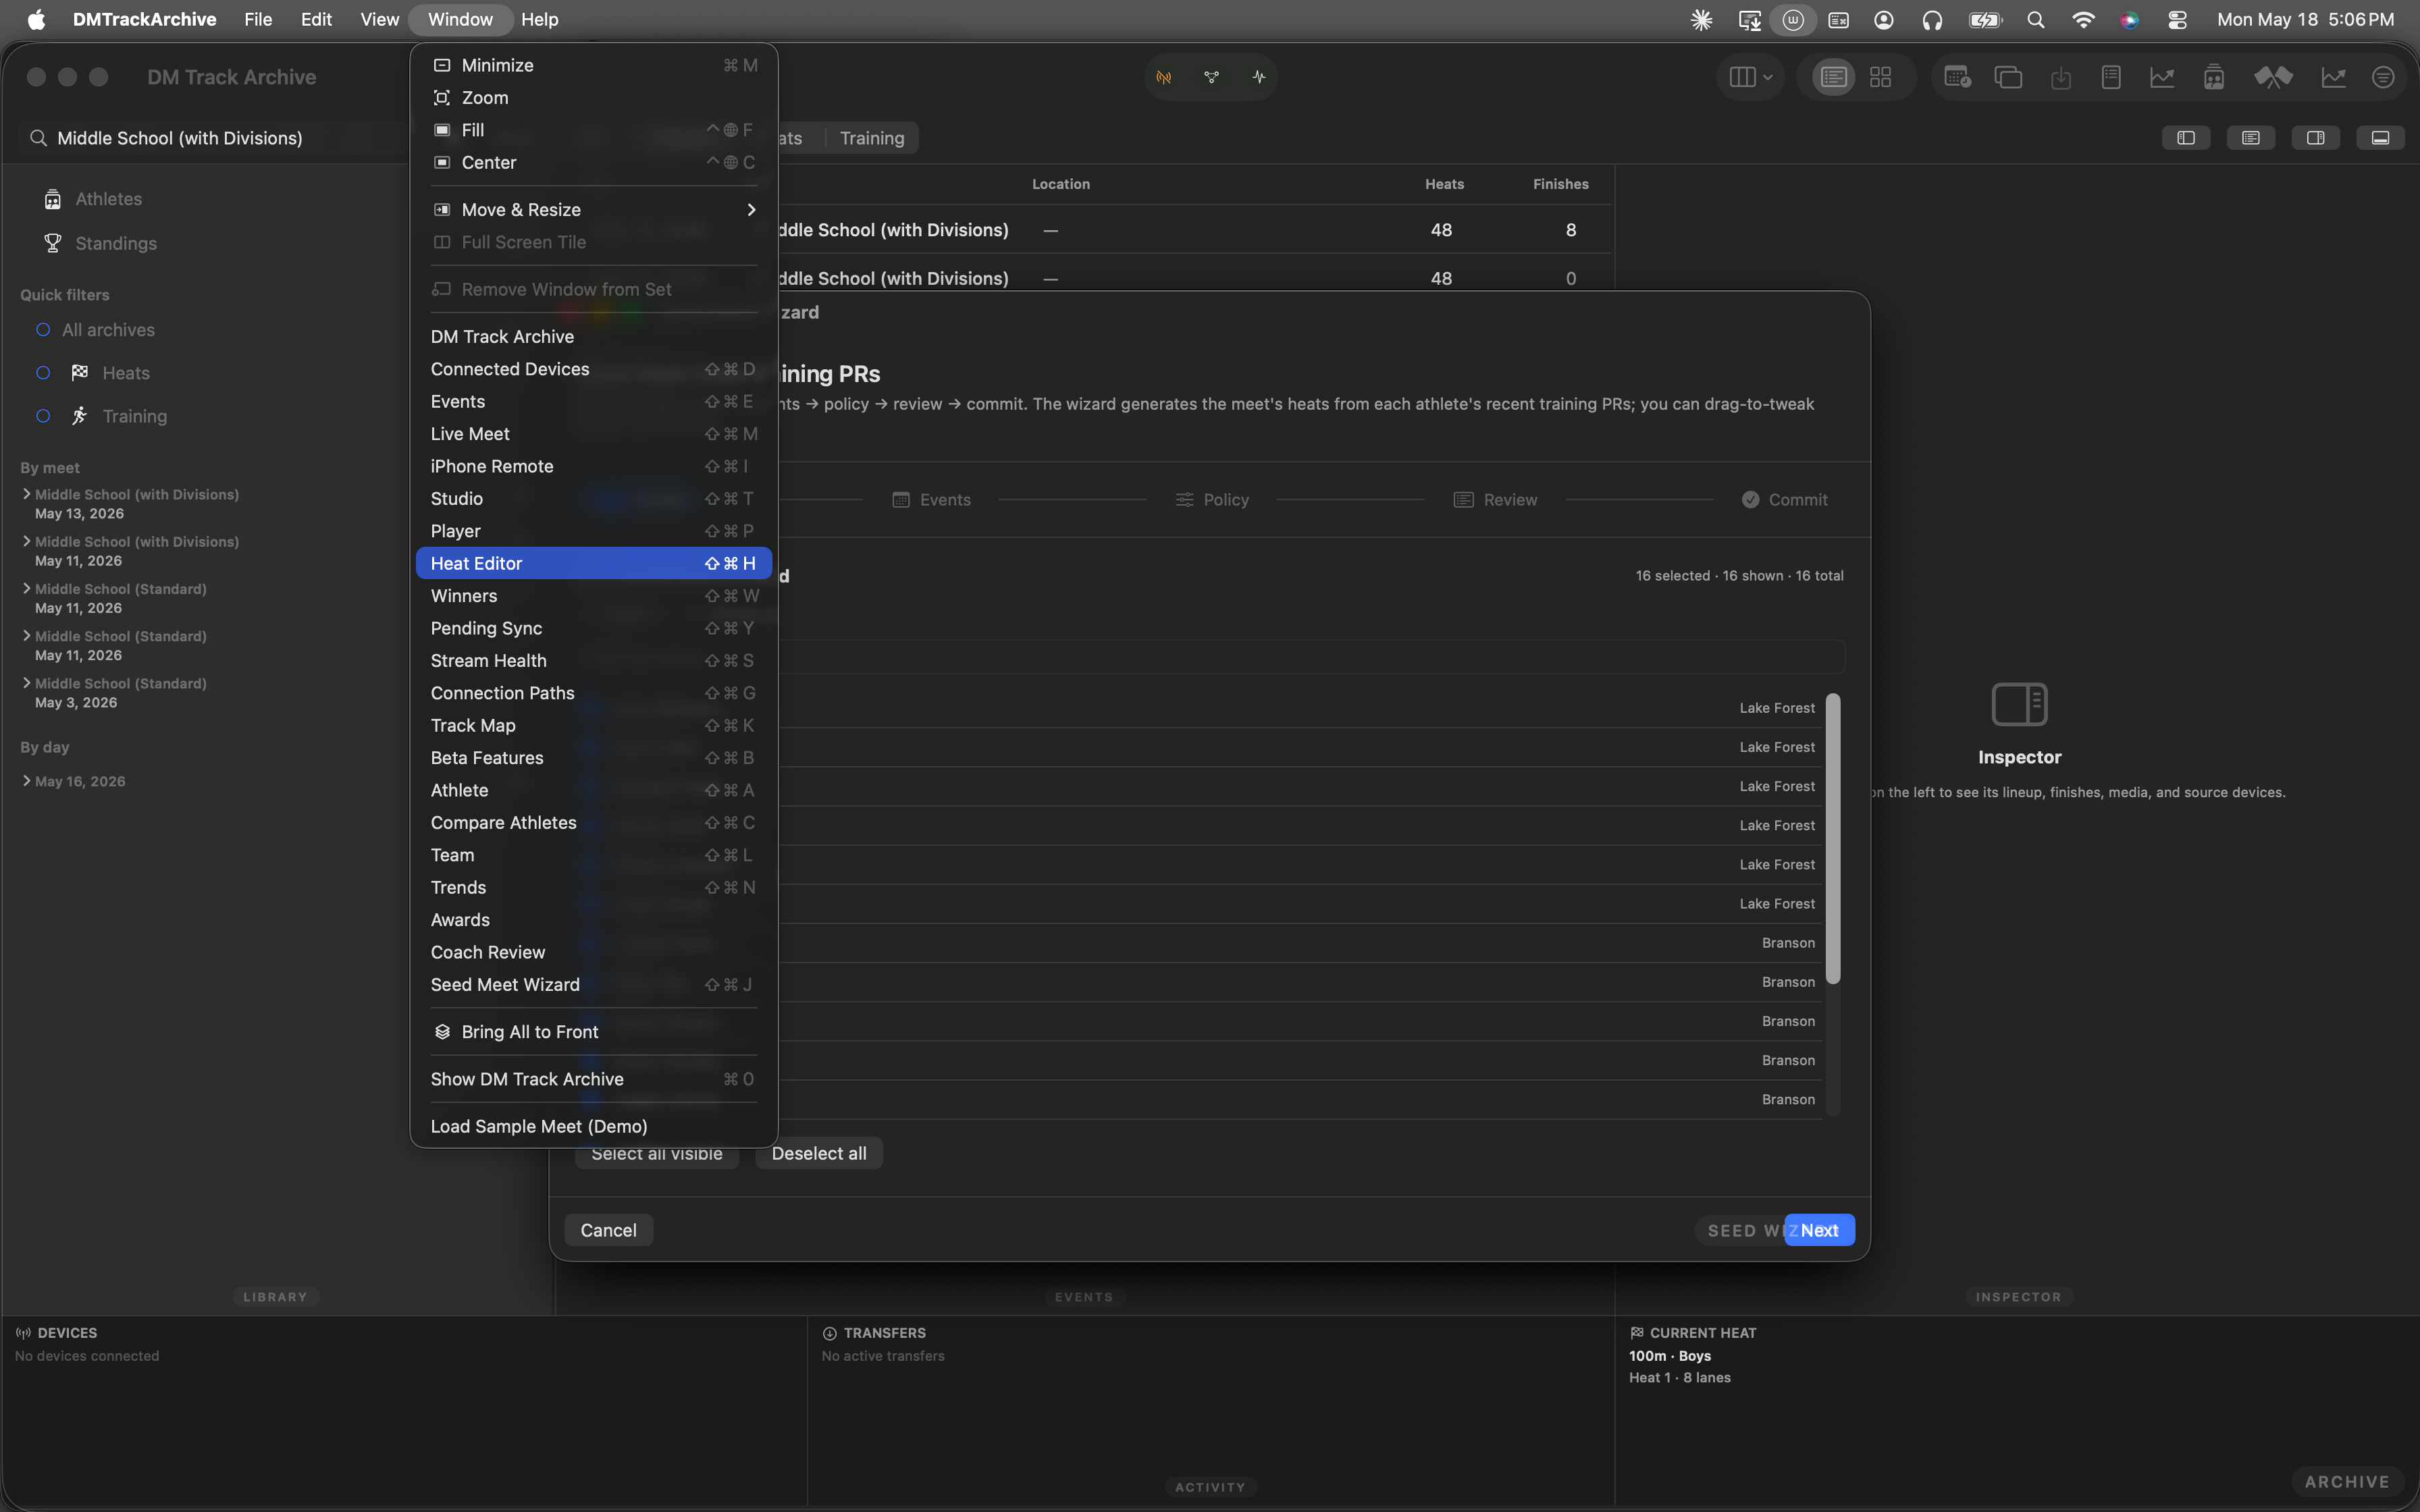
Task: Jump to the Policy wizard step
Action: click(1212, 500)
